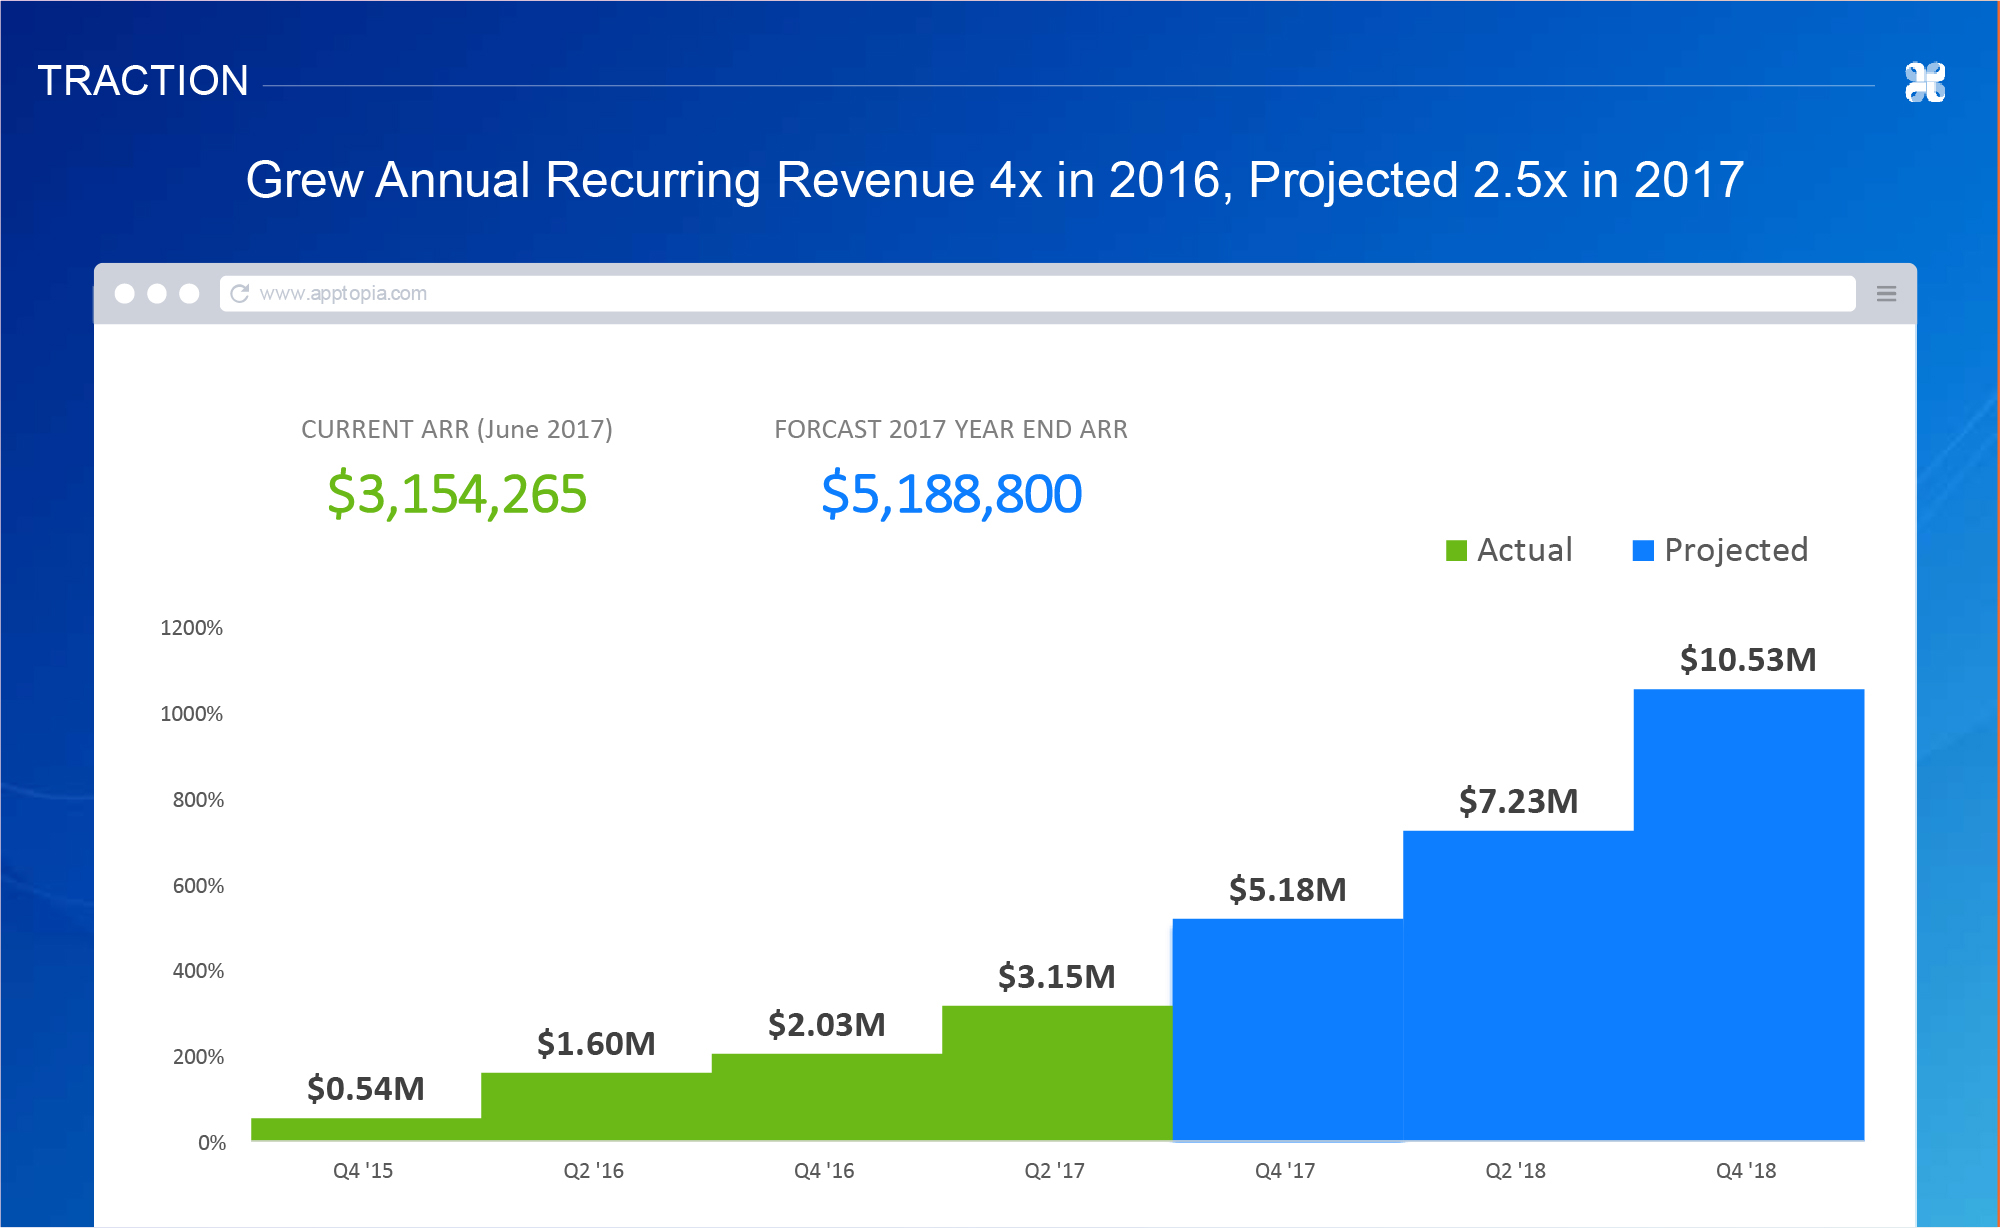The image size is (2000, 1228).
Task: Click the Q2 '17 axis label
Action: [x=1055, y=1171]
